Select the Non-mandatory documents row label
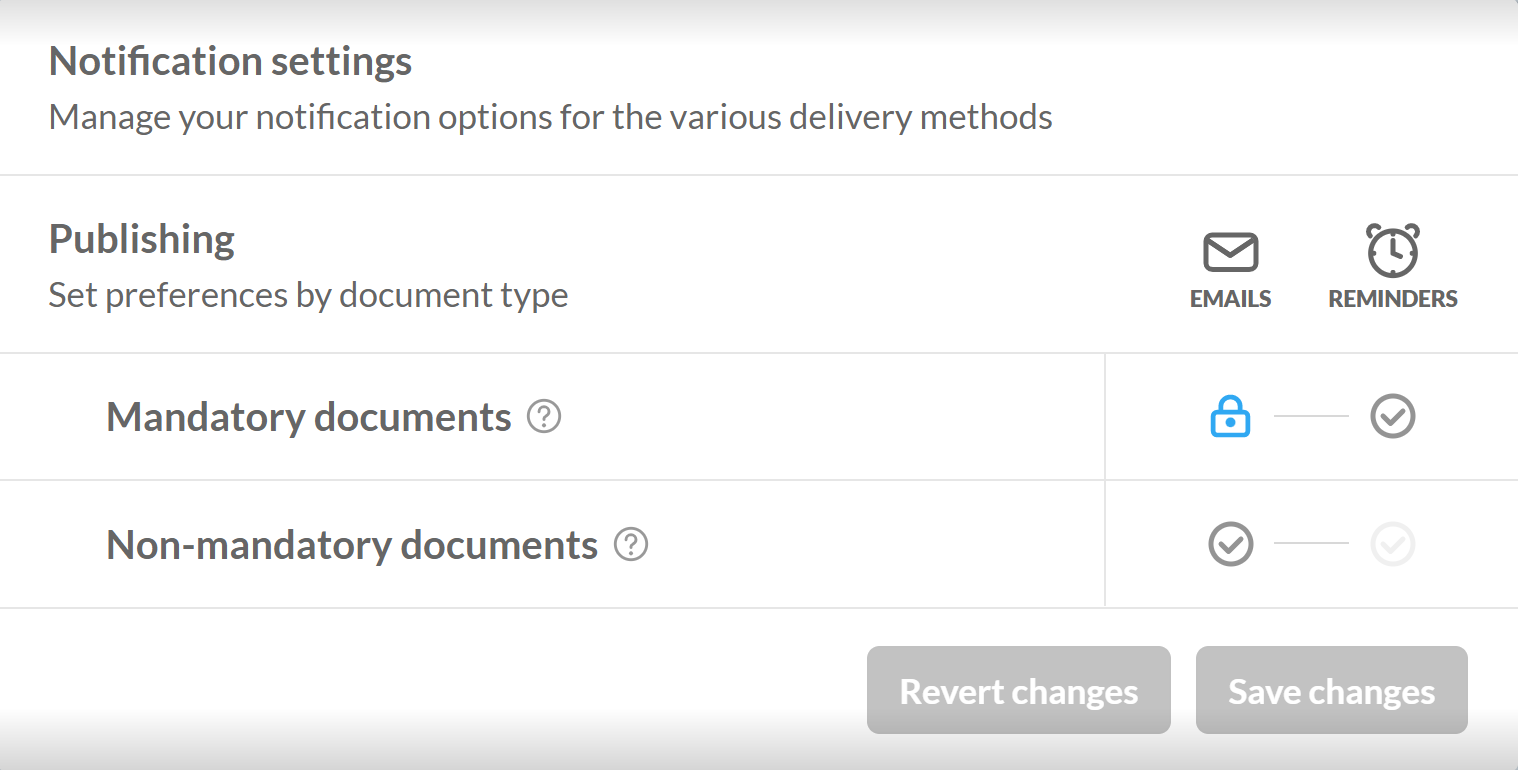1518x770 pixels. (x=351, y=546)
